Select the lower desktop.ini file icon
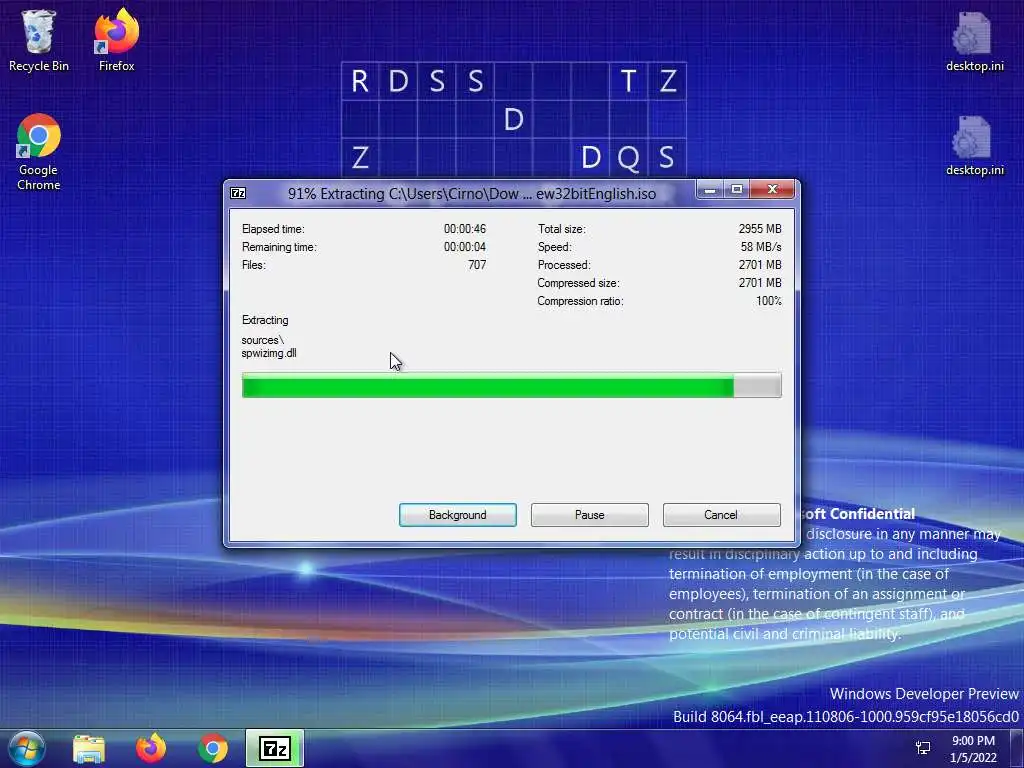This screenshot has width=1024, height=768. tap(974, 145)
